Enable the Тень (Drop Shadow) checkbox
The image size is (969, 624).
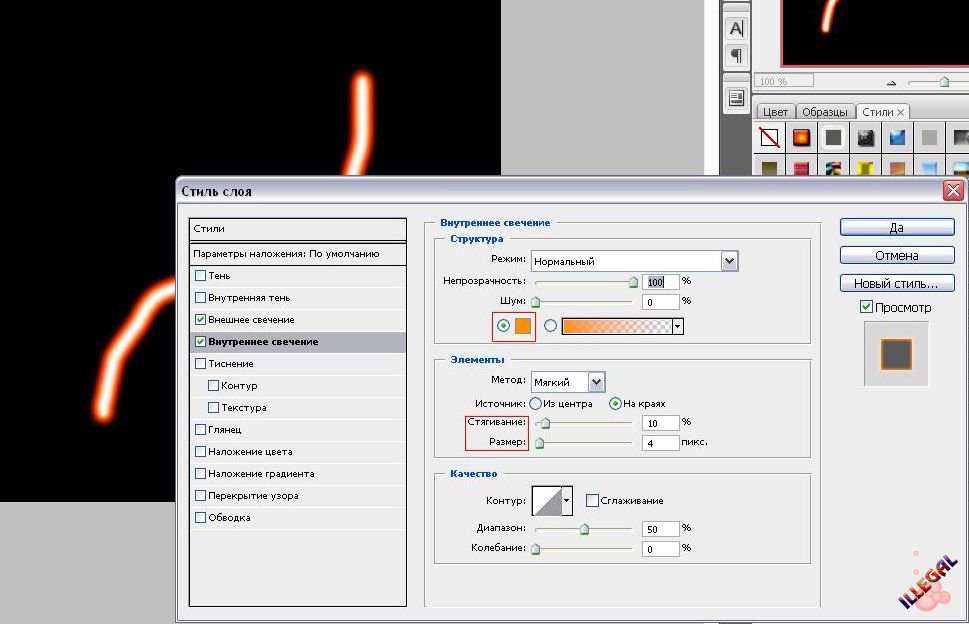(x=201, y=276)
